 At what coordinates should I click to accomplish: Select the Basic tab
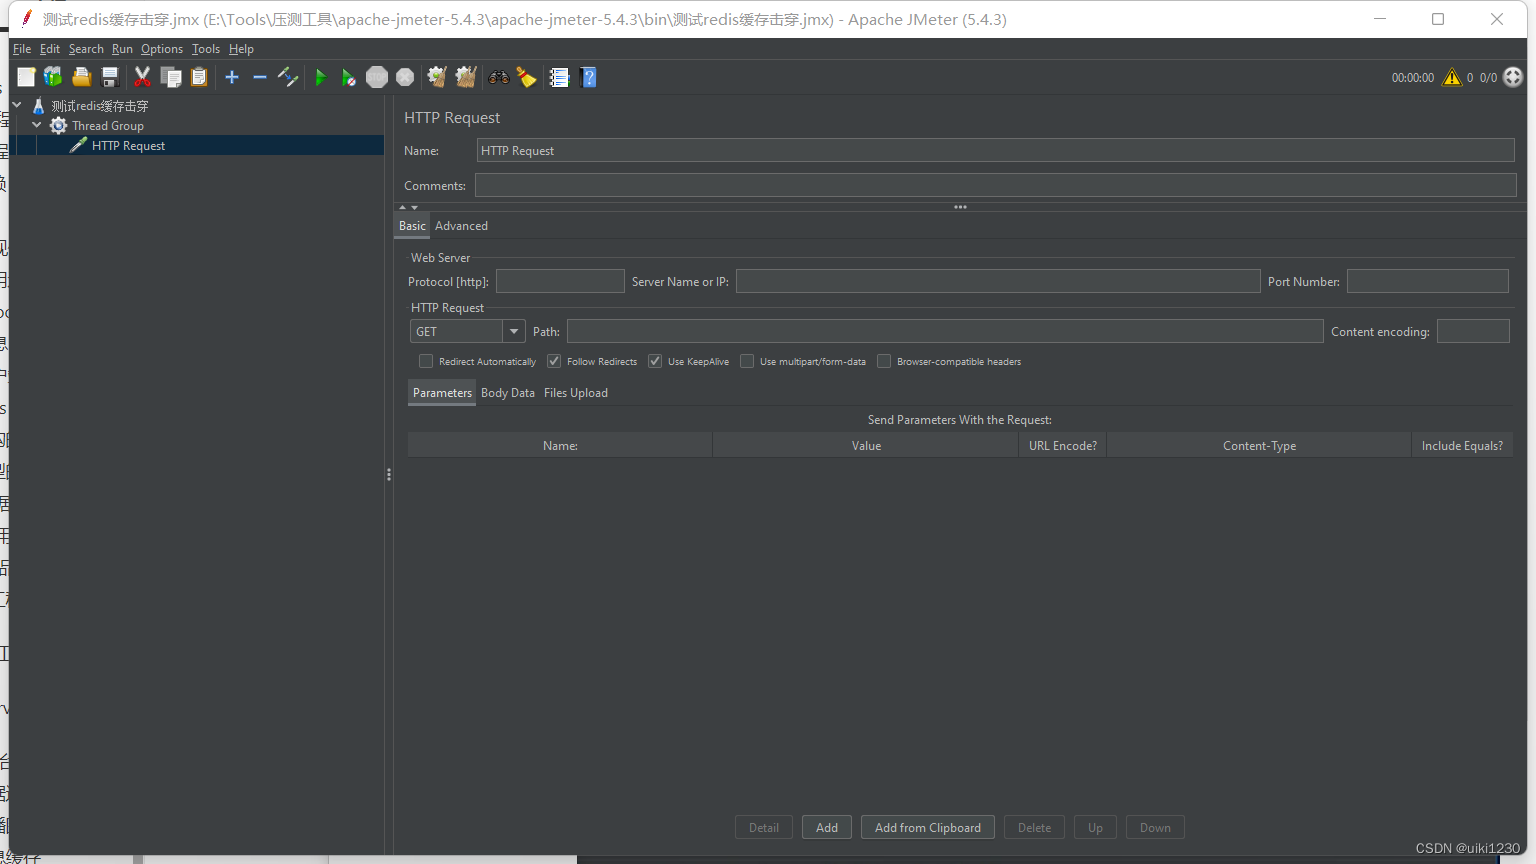pos(412,226)
